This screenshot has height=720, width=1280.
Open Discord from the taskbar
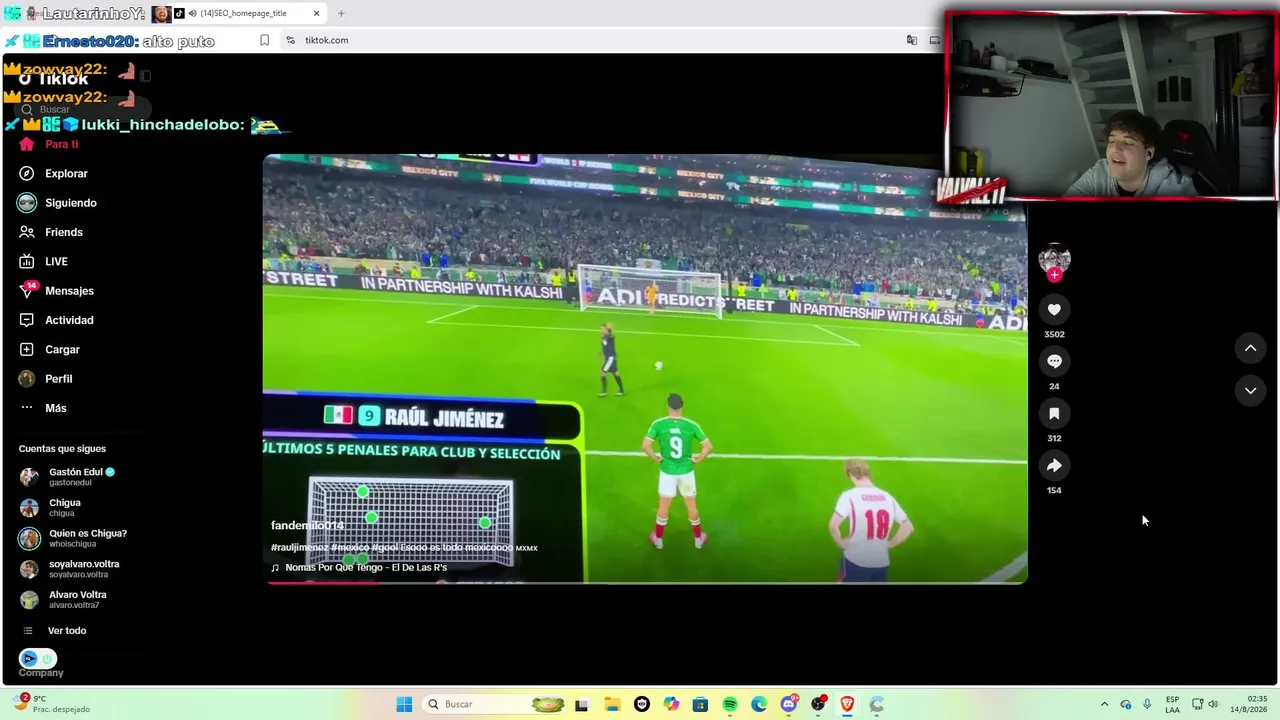point(789,704)
